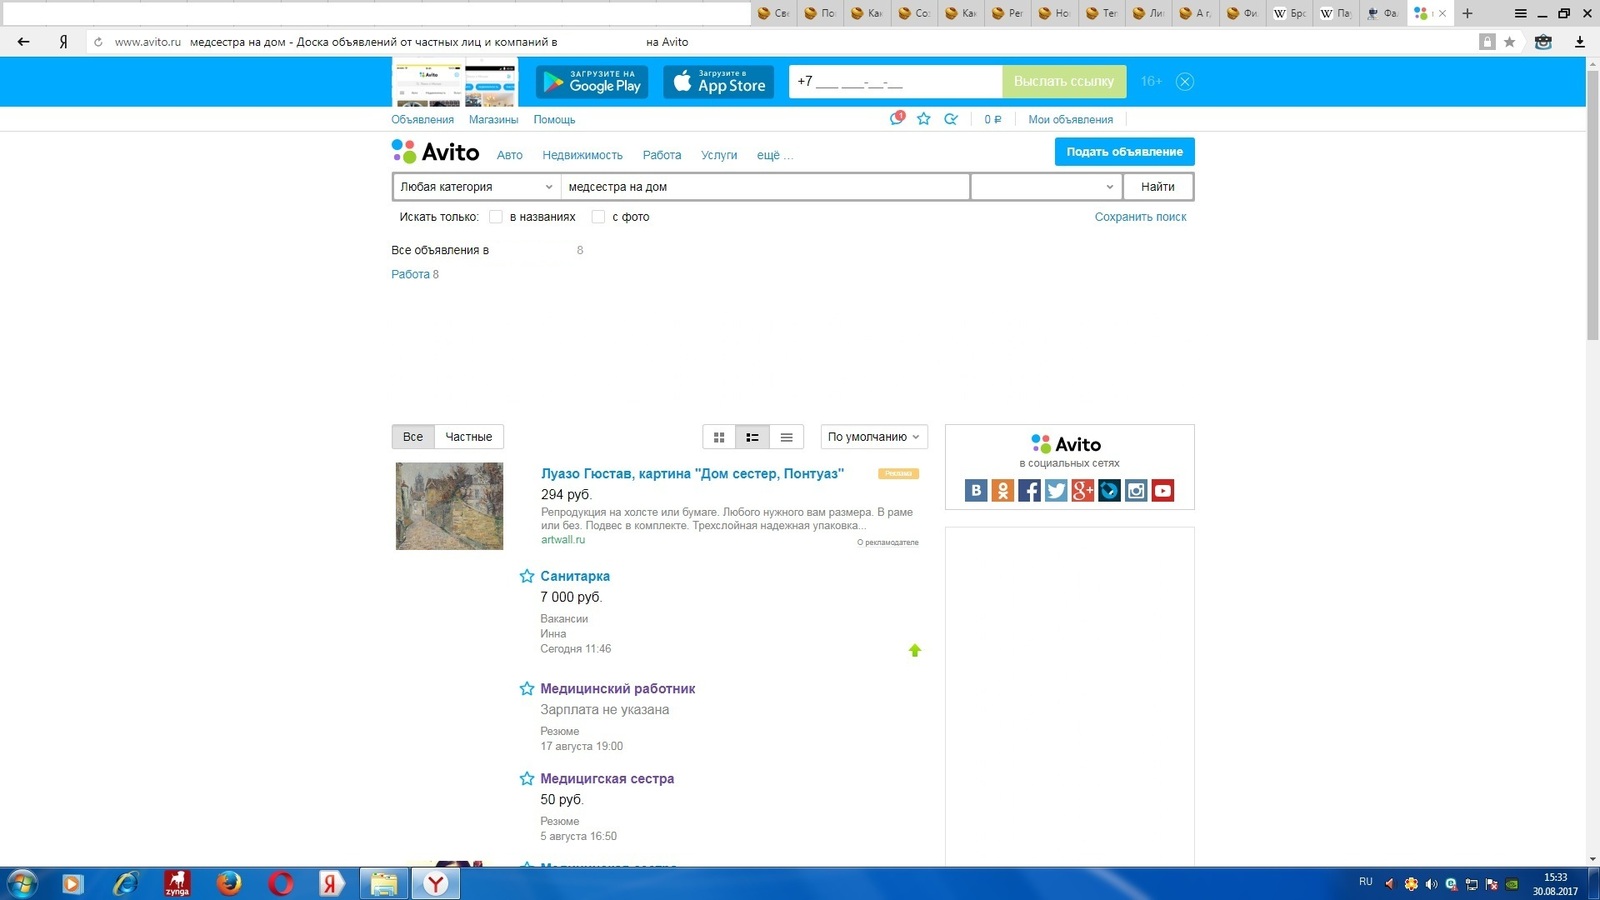
Task: Launch Firefox from the Windows taskbar
Action: [x=229, y=883]
